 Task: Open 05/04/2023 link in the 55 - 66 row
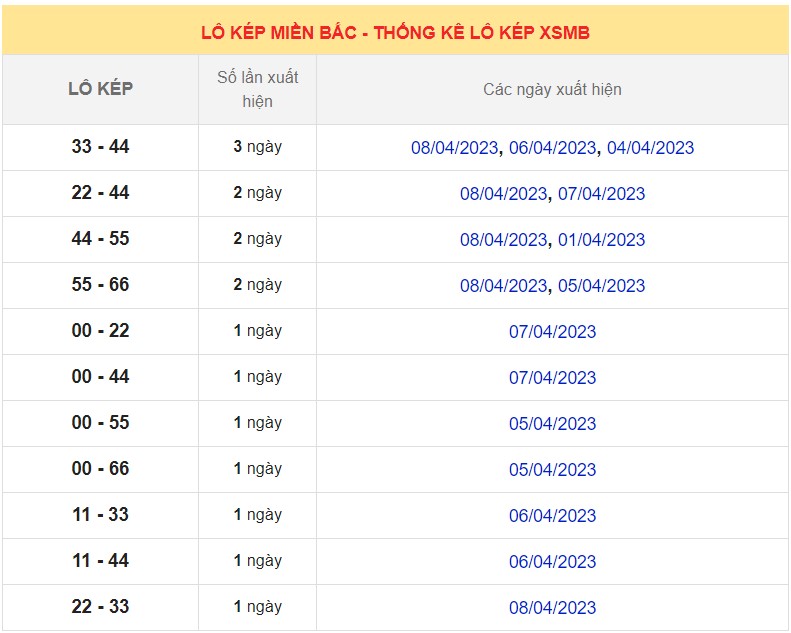coord(601,286)
